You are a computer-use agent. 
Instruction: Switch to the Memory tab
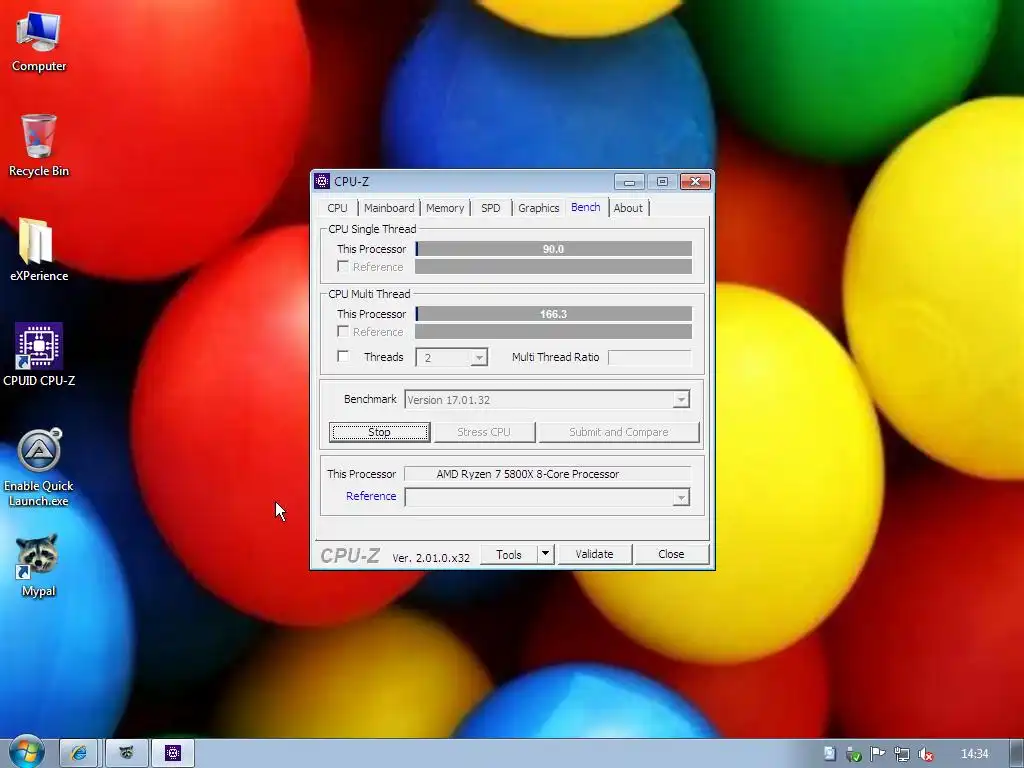(x=445, y=208)
